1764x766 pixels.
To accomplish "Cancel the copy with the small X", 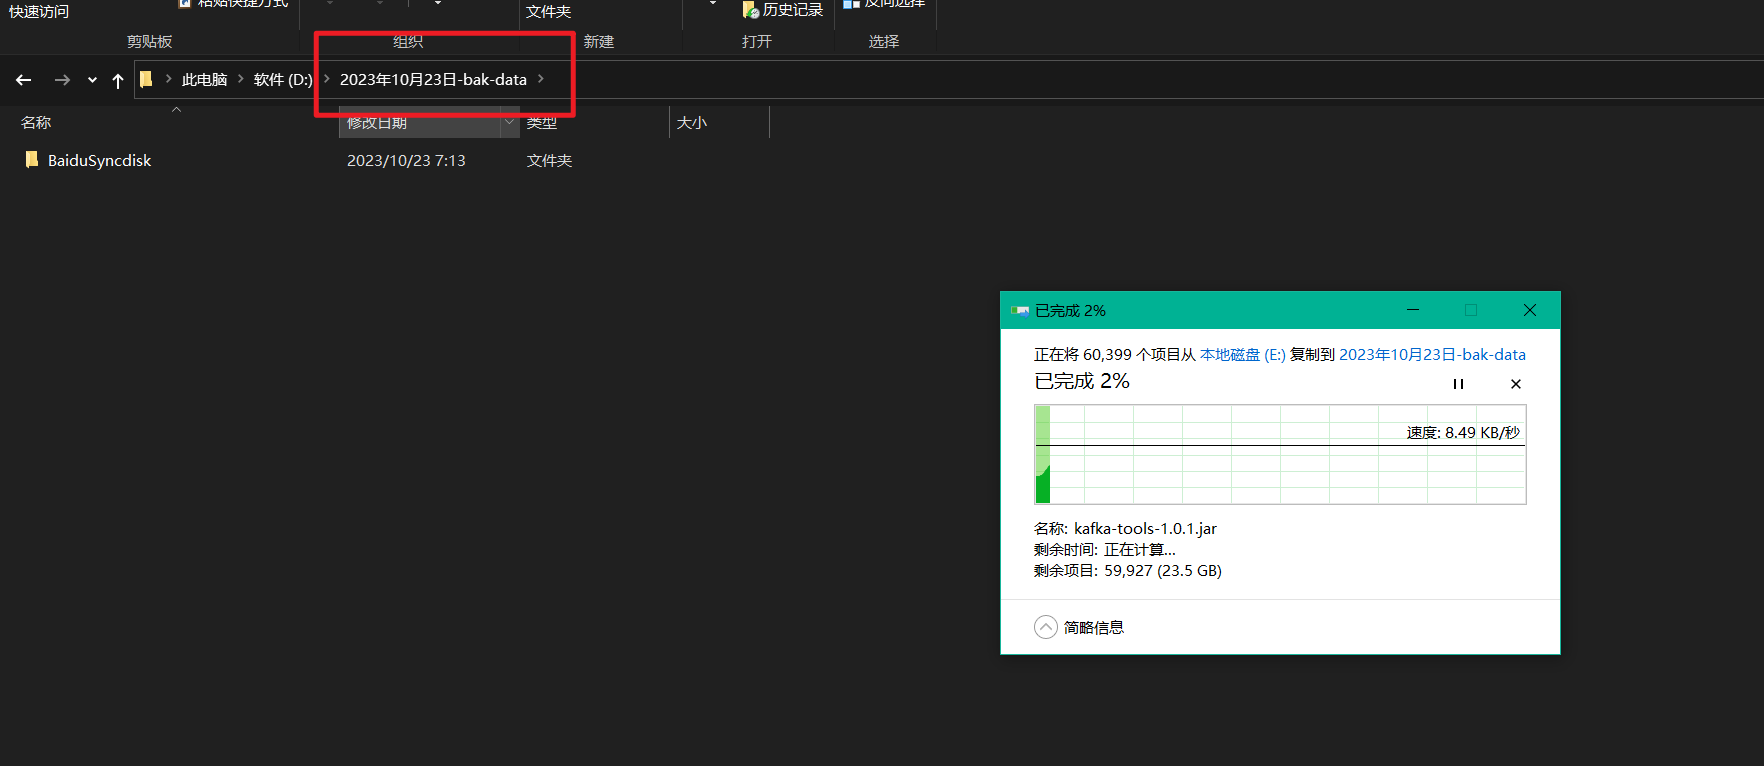I will pos(1516,384).
